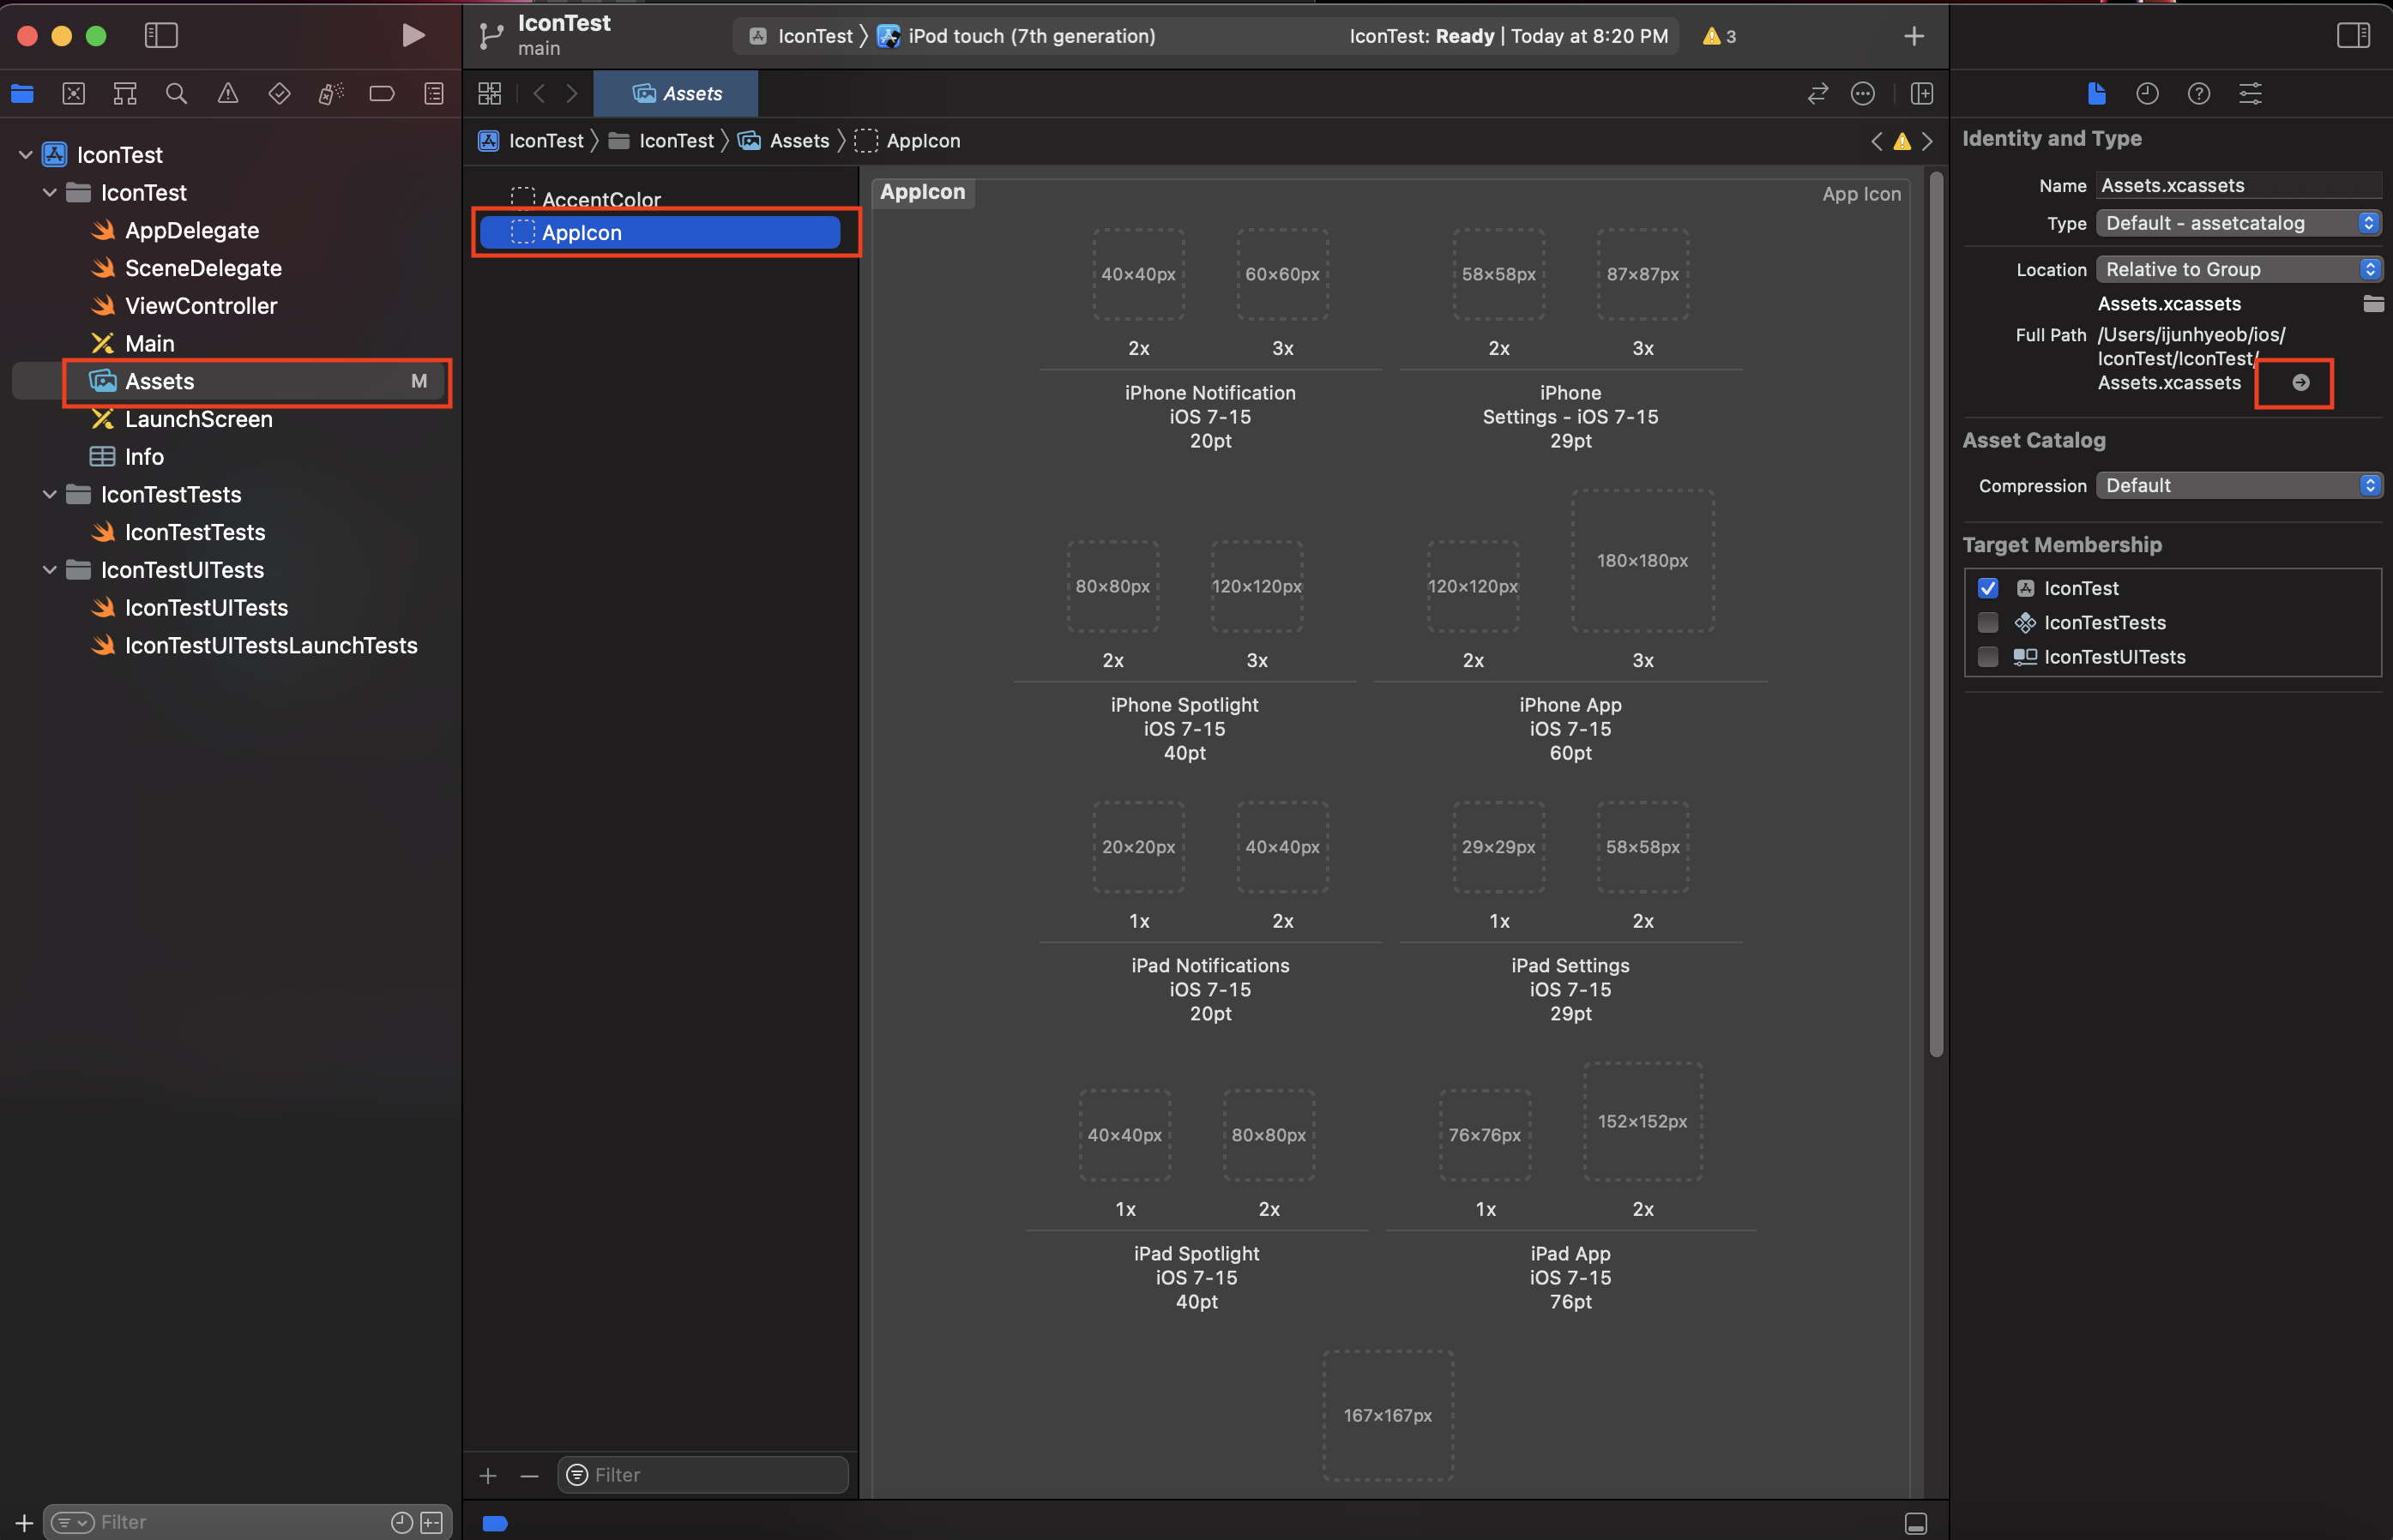Select the Assets editor tab
This screenshot has height=1540, width=2393.
676,94
